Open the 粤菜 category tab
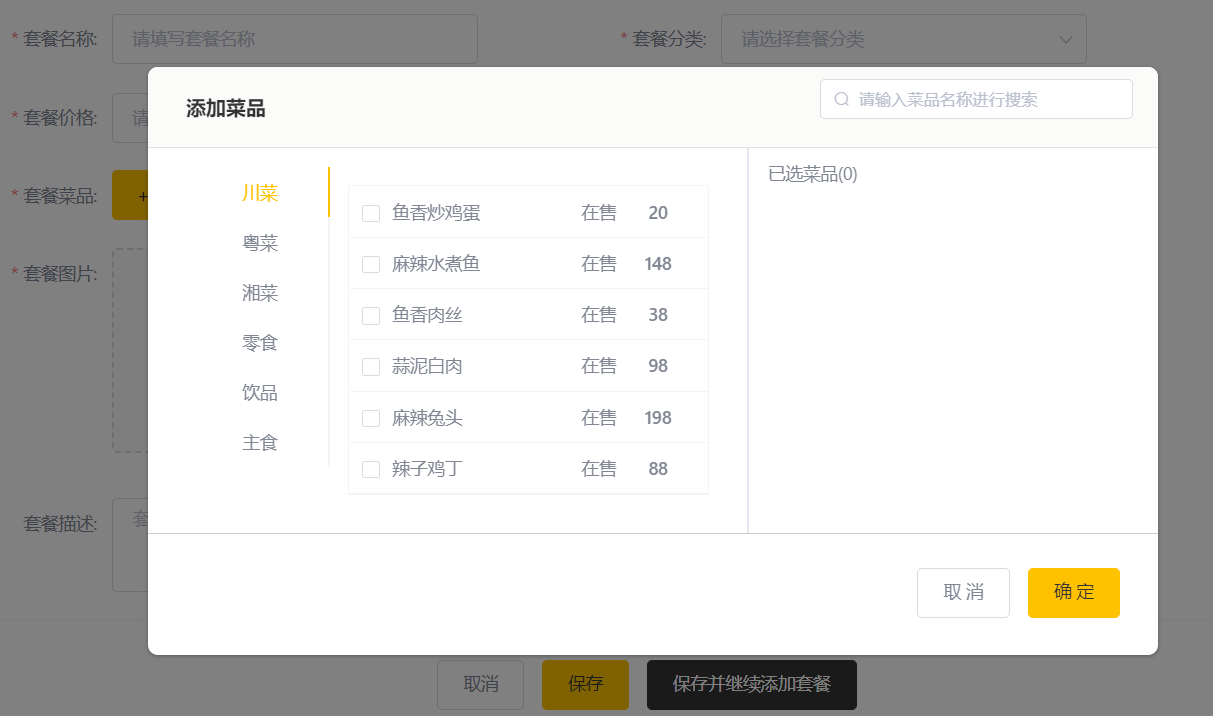Viewport: 1213px width, 716px height. tap(260, 243)
